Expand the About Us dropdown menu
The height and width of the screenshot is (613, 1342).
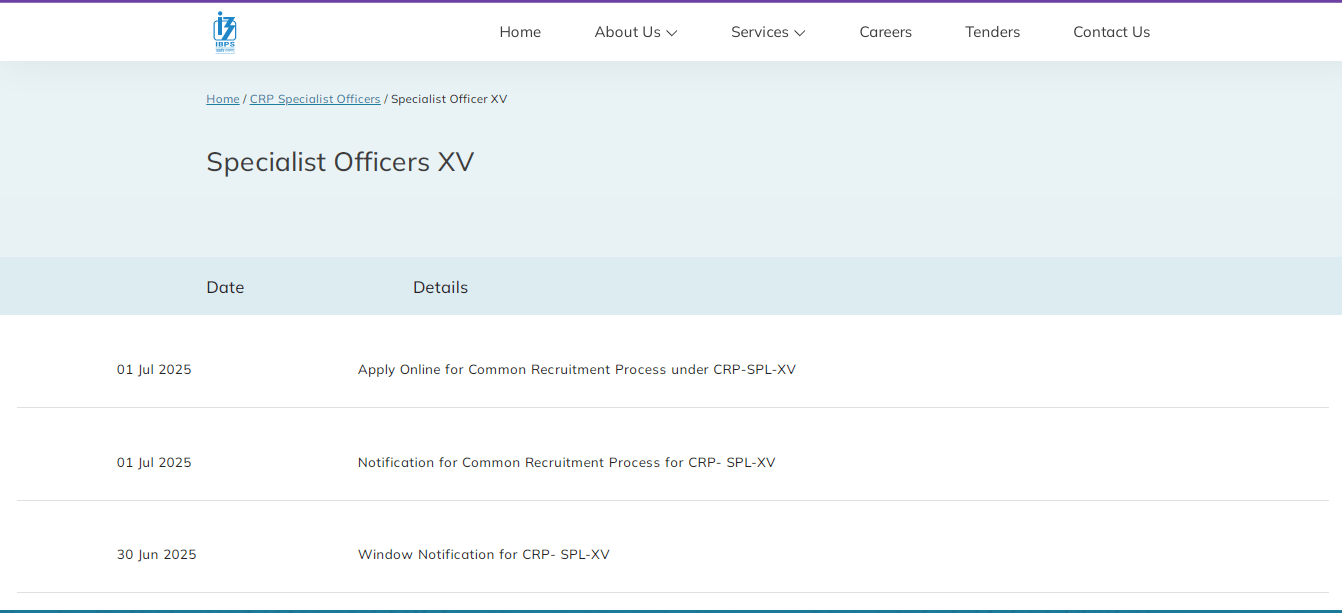pos(636,32)
